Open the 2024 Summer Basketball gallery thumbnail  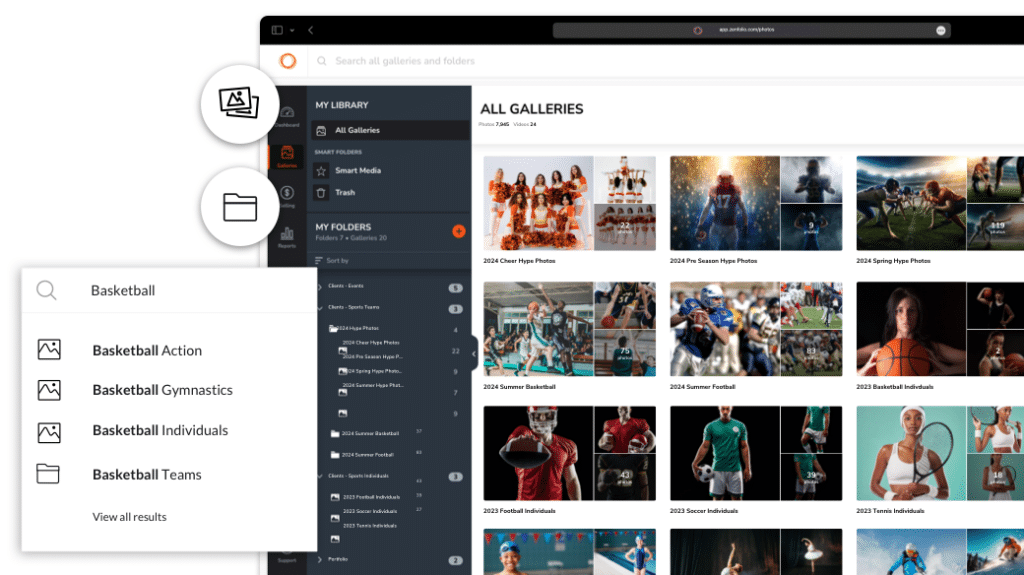[x=569, y=329]
